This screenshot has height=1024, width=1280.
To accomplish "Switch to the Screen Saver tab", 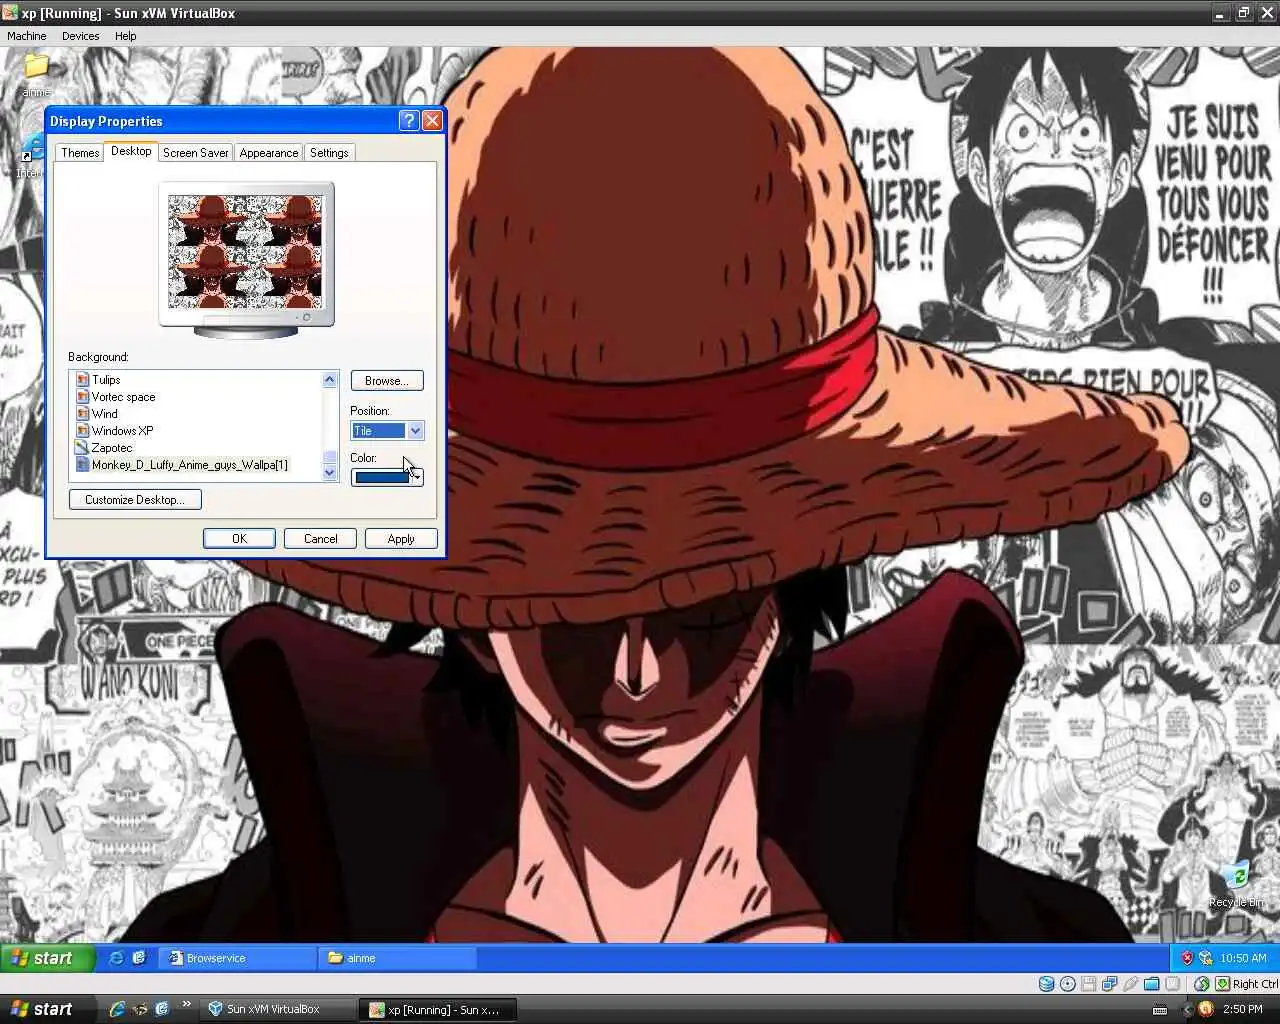I will 195,153.
